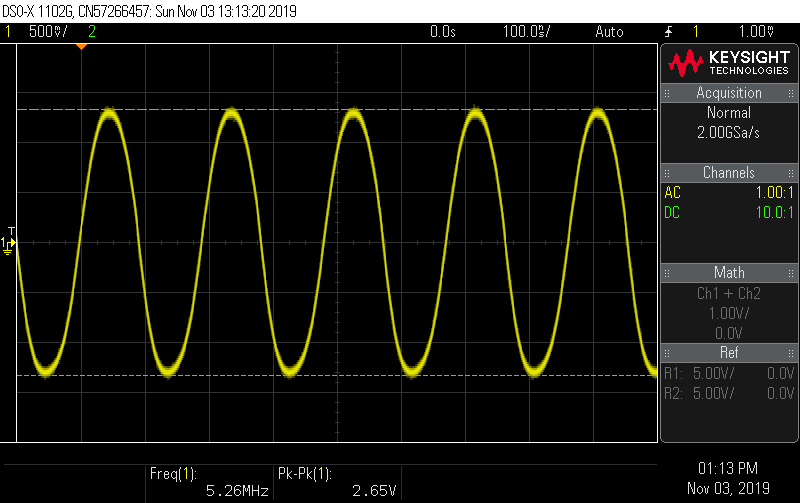Viewport: 800px width, 503px height.
Task: Click the Pk-Pk(1) measurement label
Action: (x=305, y=474)
